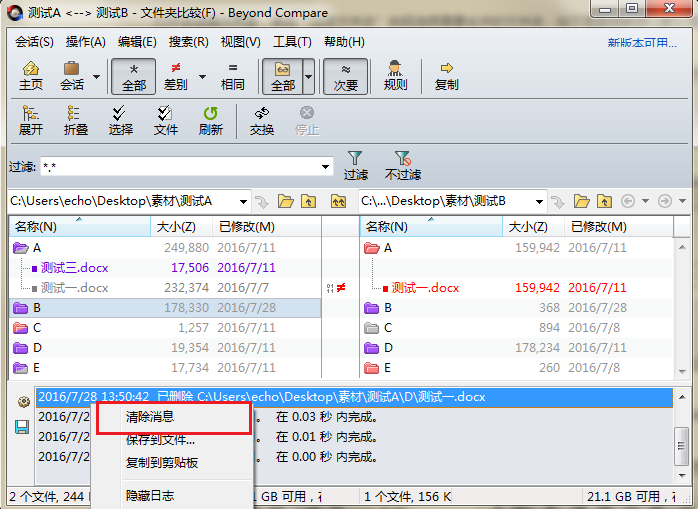
Task: Click 折叠 collapse all folders icon
Action: pyautogui.click(x=75, y=121)
